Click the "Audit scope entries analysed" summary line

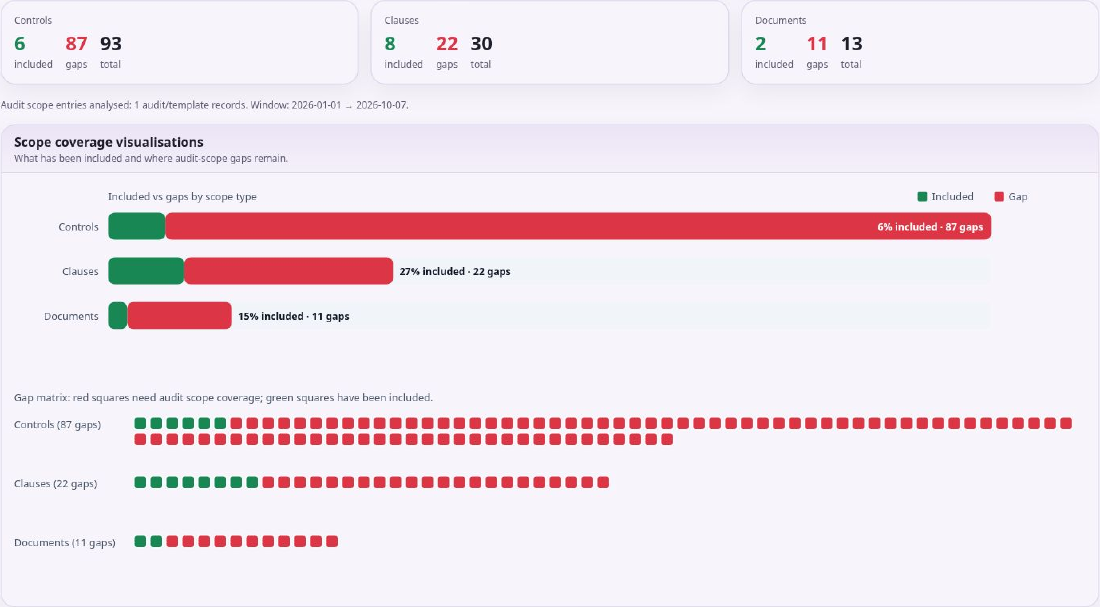click(204, 105)
